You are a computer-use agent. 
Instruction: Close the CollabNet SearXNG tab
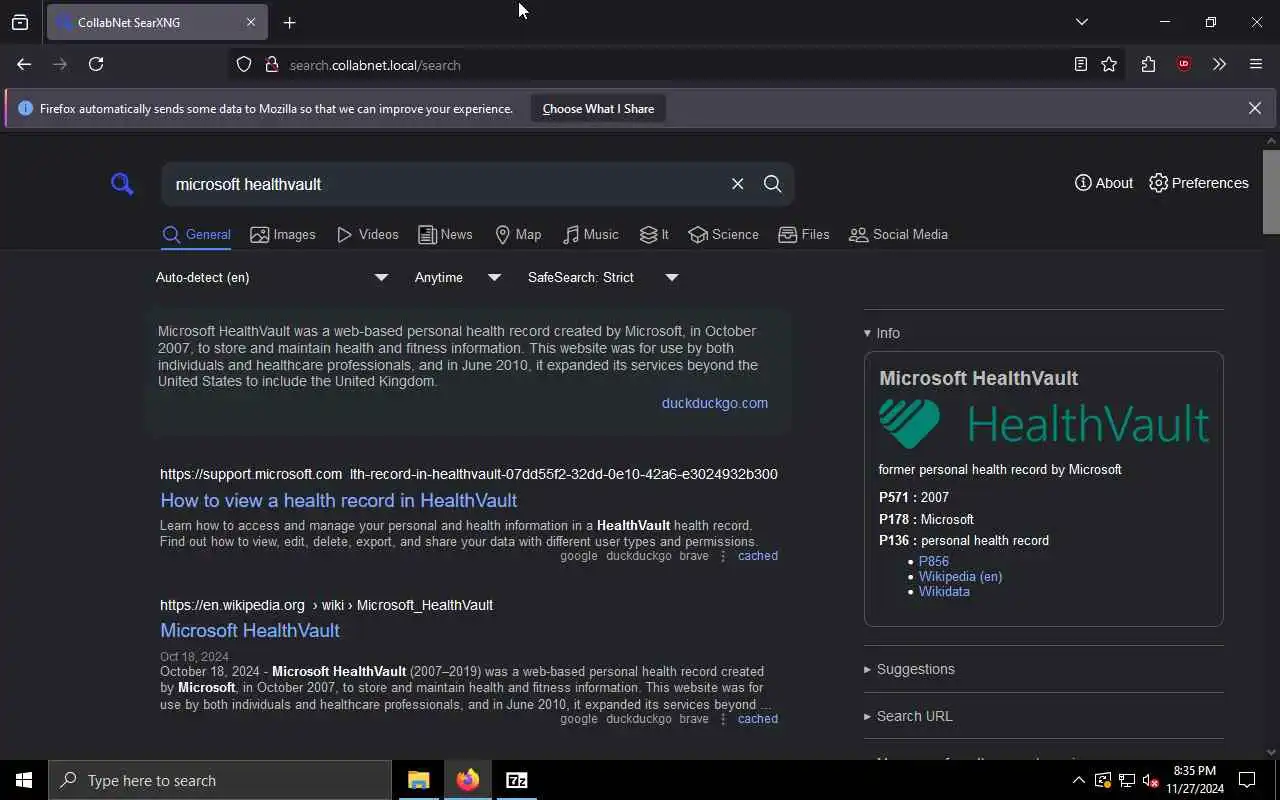[x=251, y=22]
